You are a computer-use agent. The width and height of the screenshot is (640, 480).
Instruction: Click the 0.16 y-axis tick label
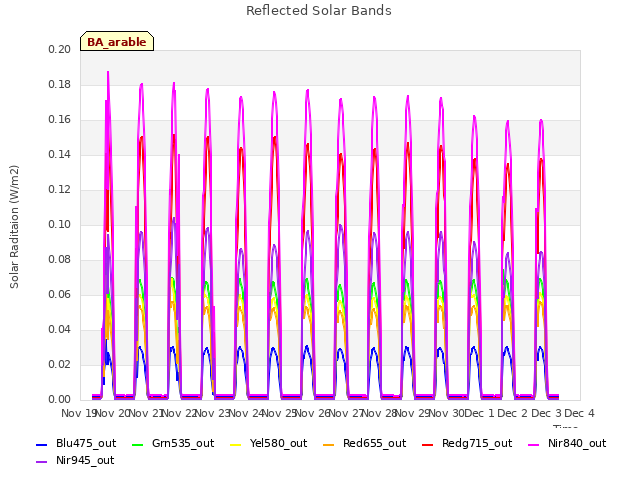(x=60, y=120)
